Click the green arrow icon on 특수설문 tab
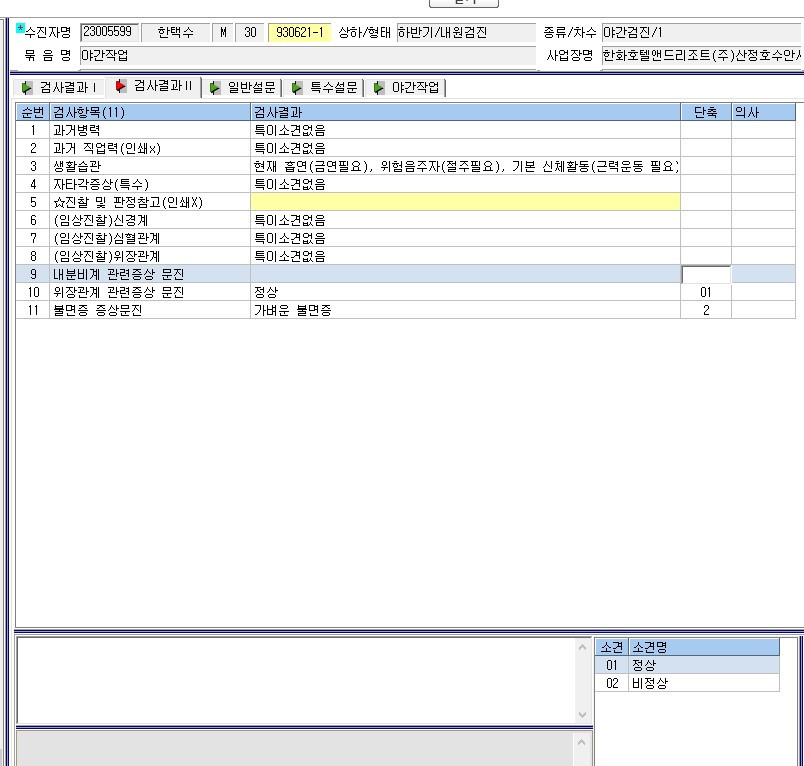804x766 pixels. [x=296, y=88]
